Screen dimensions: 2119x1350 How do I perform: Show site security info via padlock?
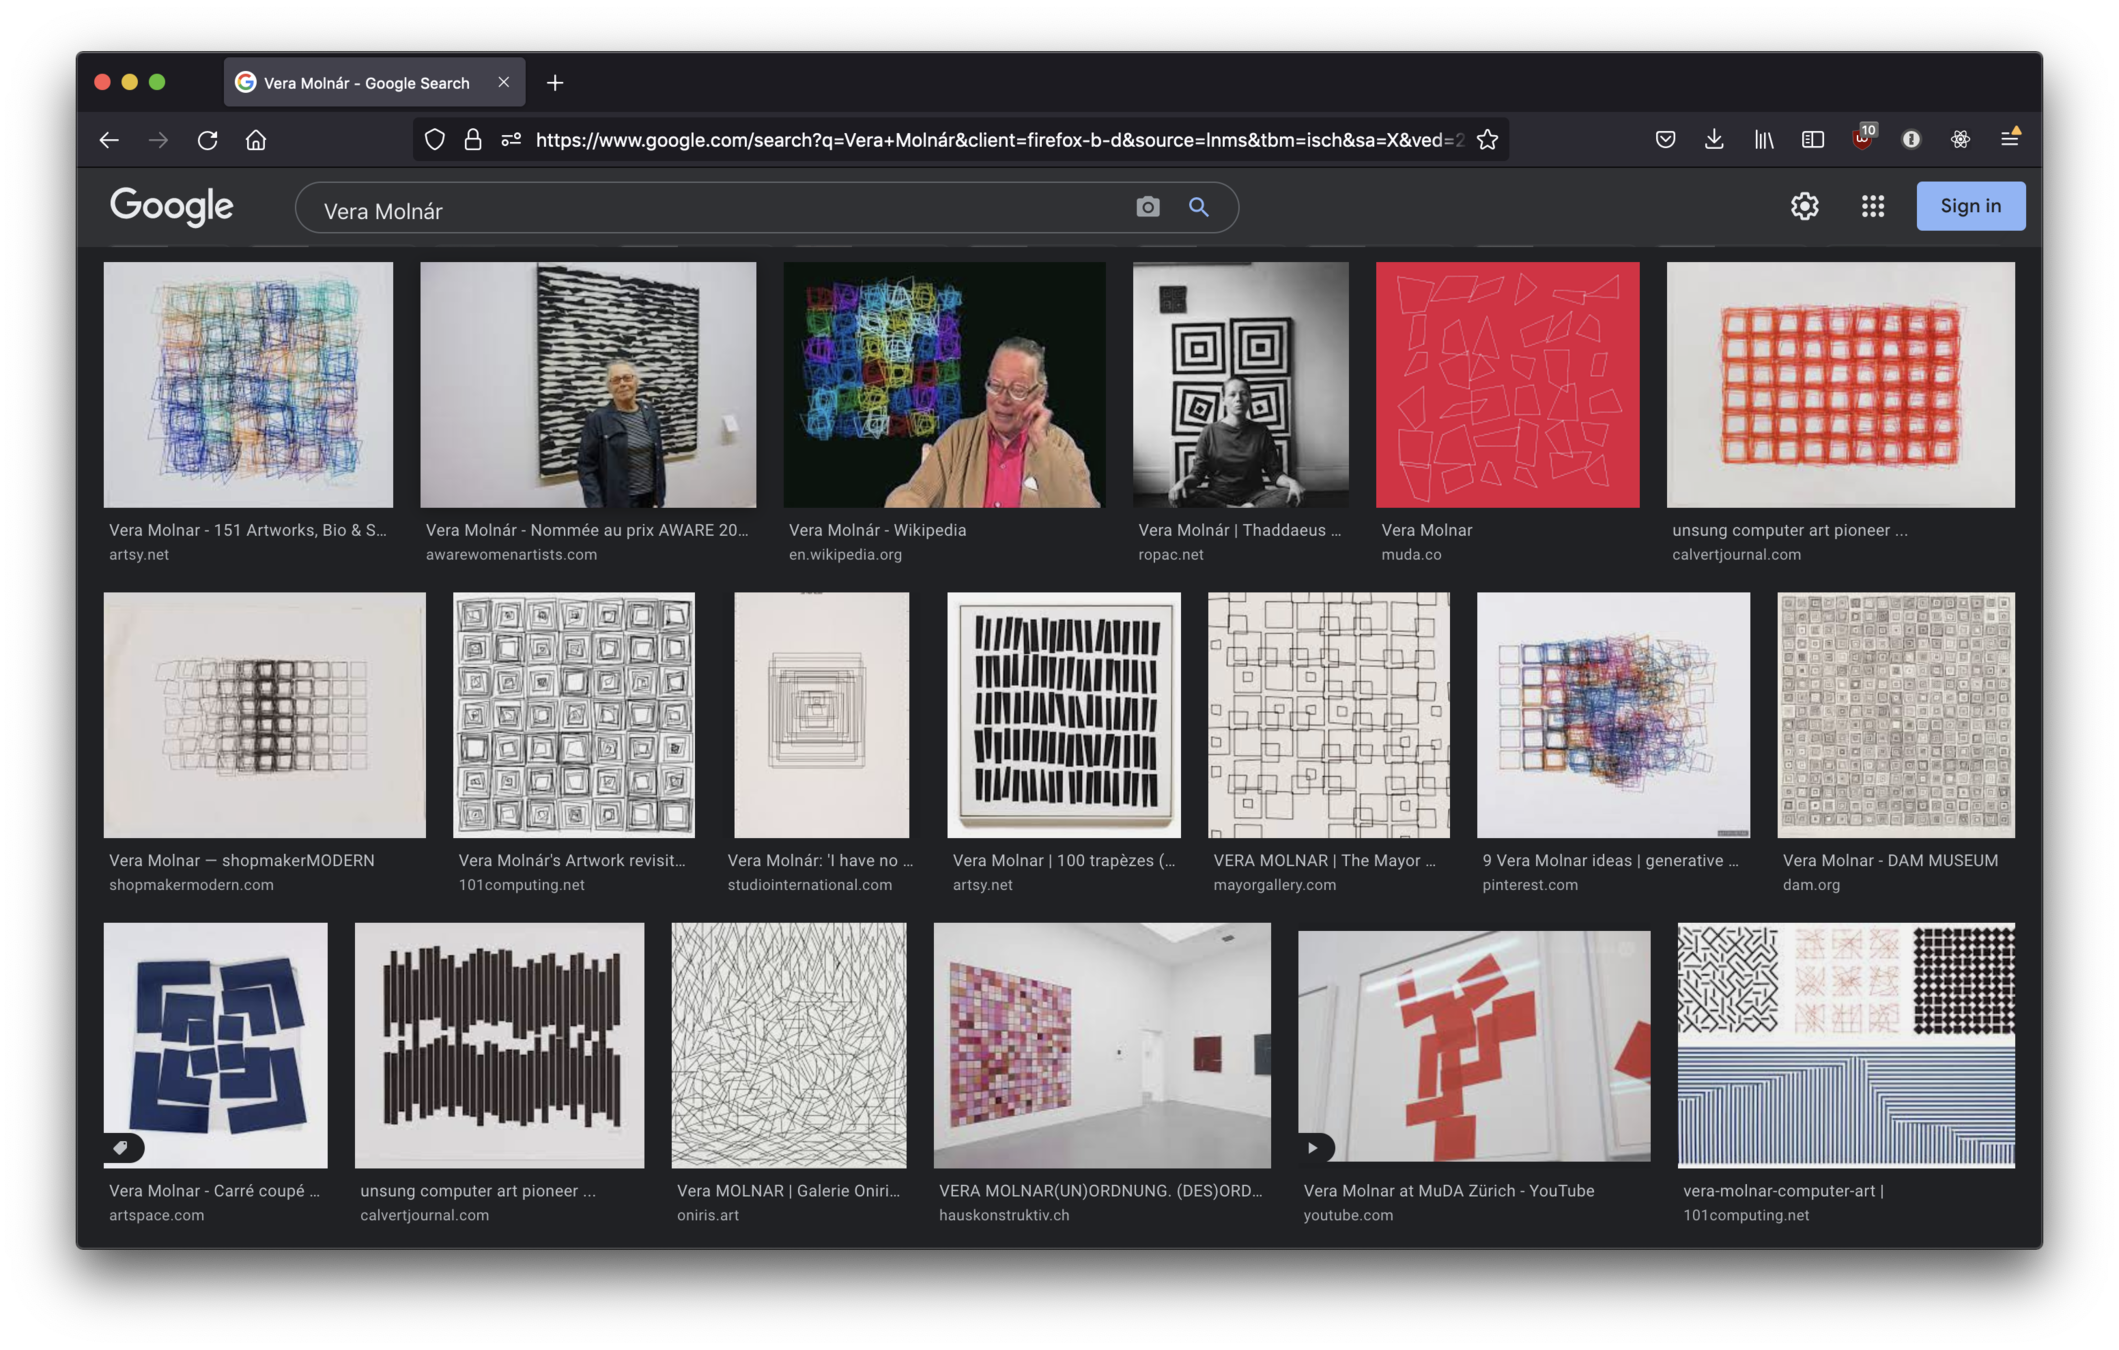[473, 140]
